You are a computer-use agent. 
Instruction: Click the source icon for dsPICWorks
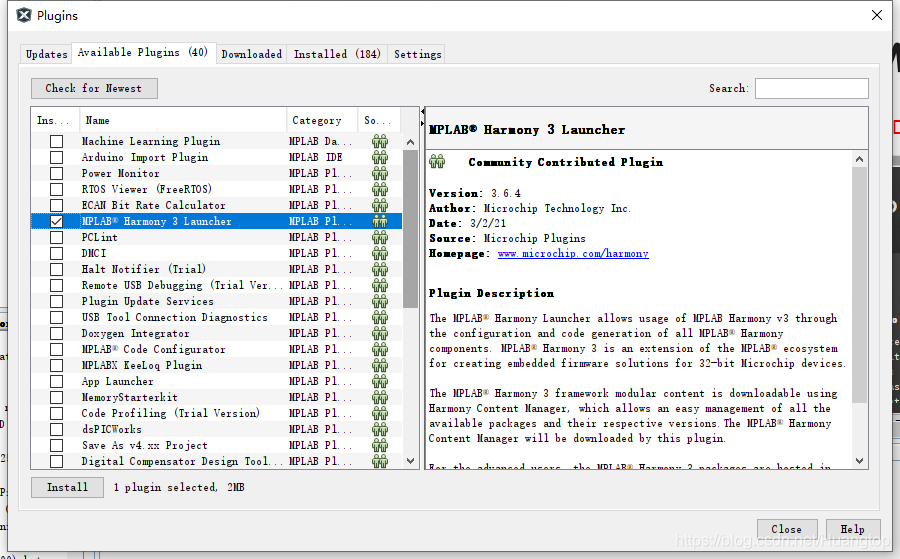[379, 429]
